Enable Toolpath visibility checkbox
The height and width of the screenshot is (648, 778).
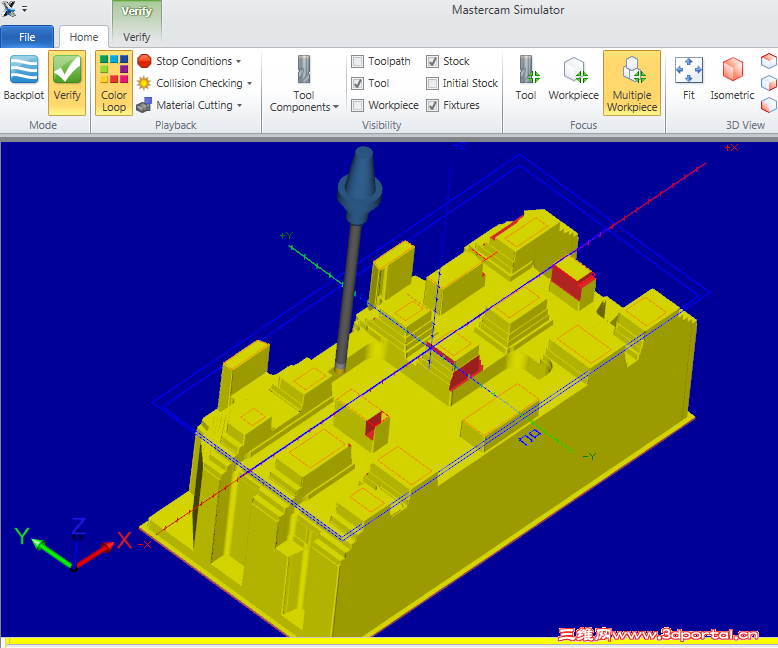[x=357, y=62]
